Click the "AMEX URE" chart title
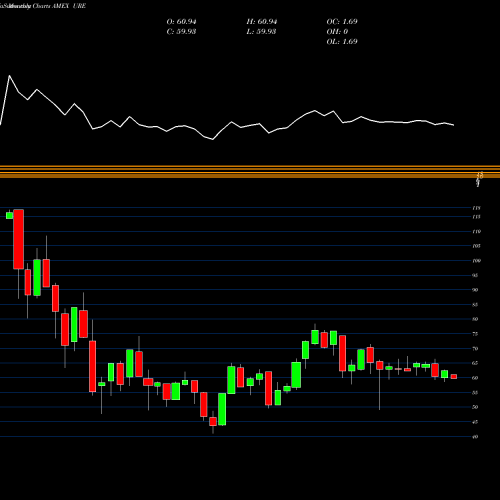 [69, 6]
